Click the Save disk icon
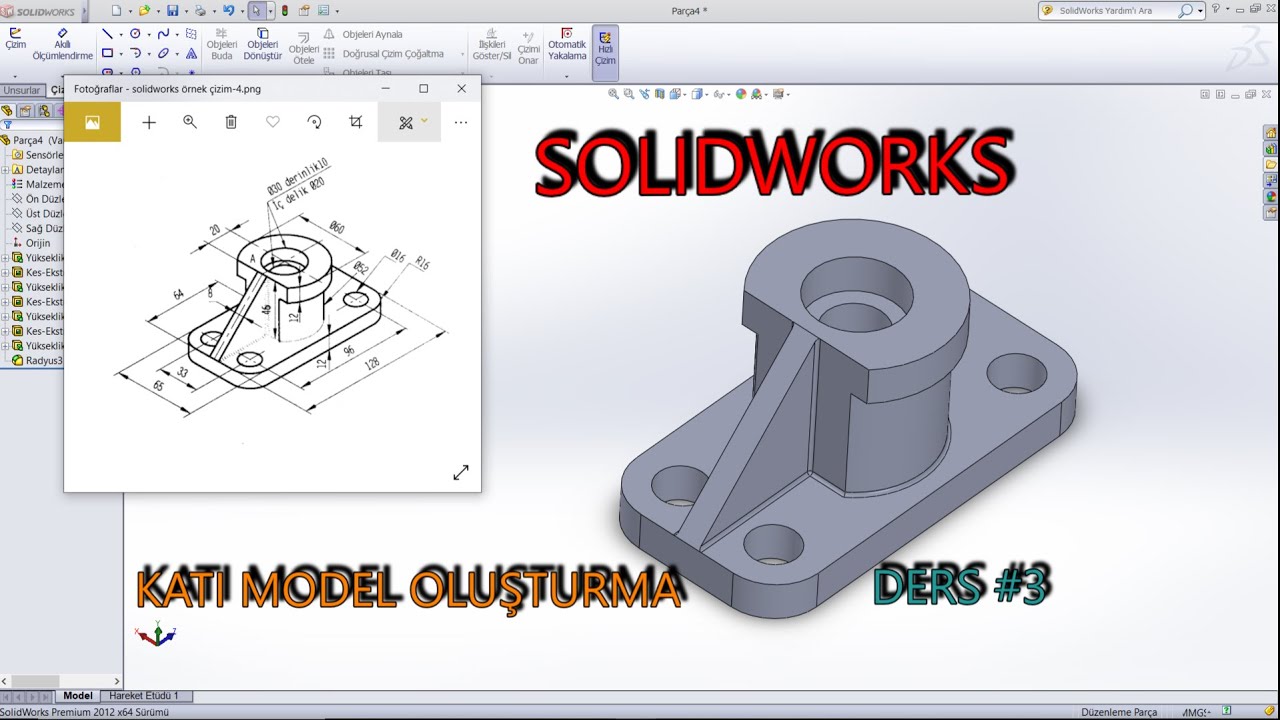 tap(173, 11)
